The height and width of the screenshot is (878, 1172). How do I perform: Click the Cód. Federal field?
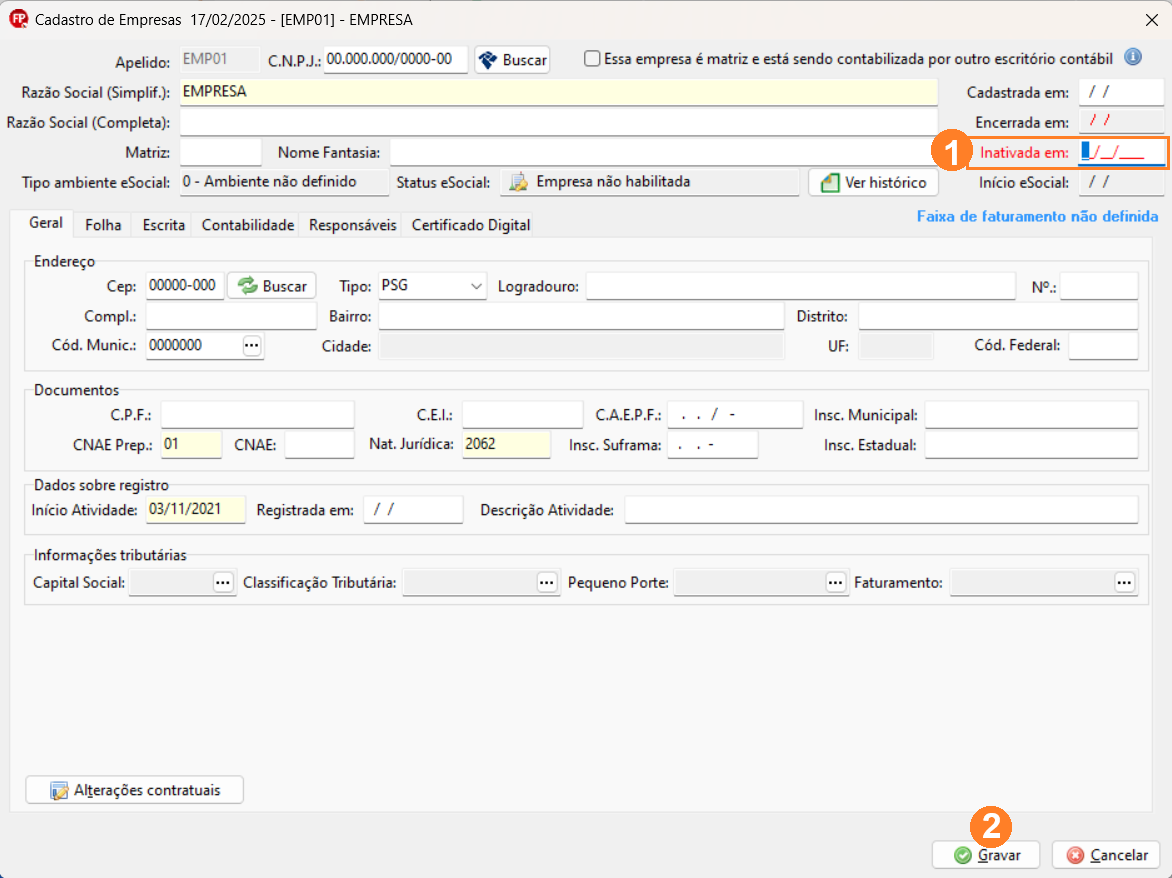click(x=1103, y=346)
